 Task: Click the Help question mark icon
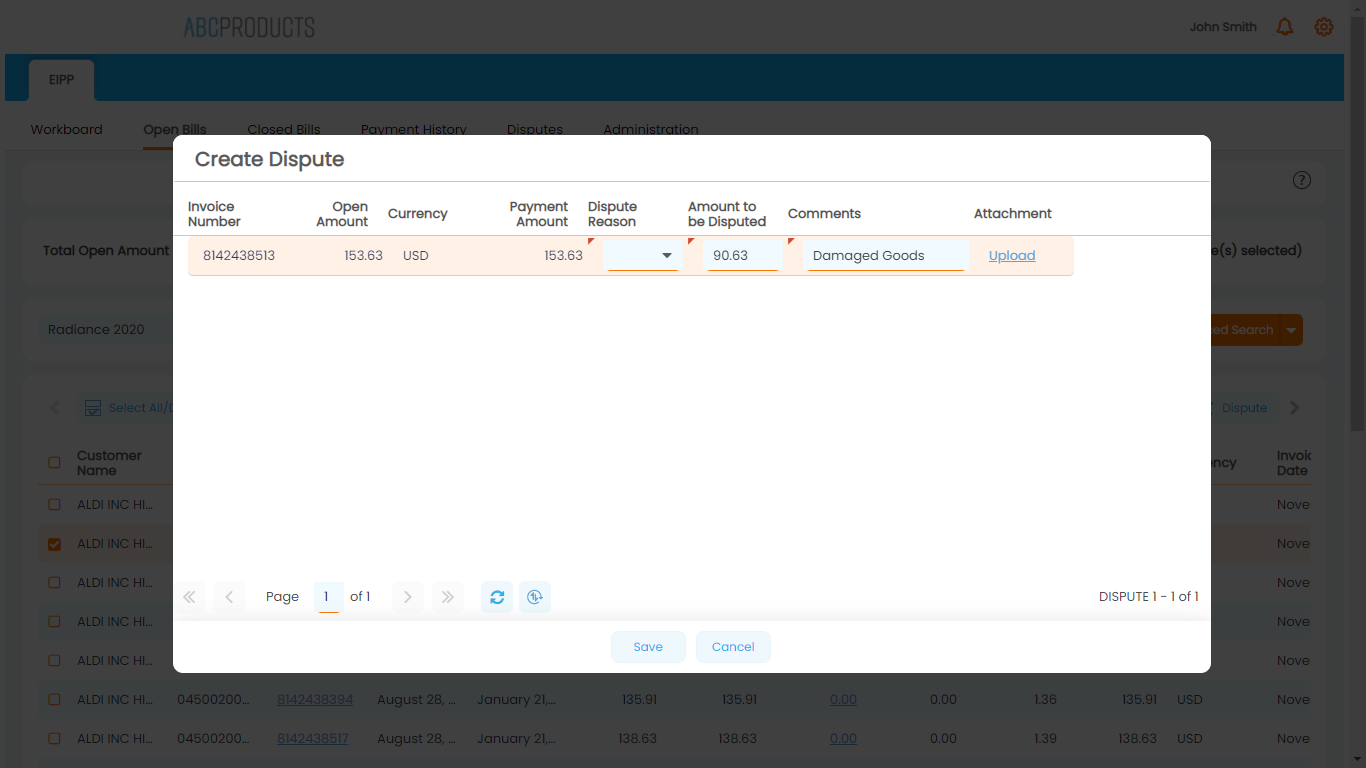coord(1301,179)
